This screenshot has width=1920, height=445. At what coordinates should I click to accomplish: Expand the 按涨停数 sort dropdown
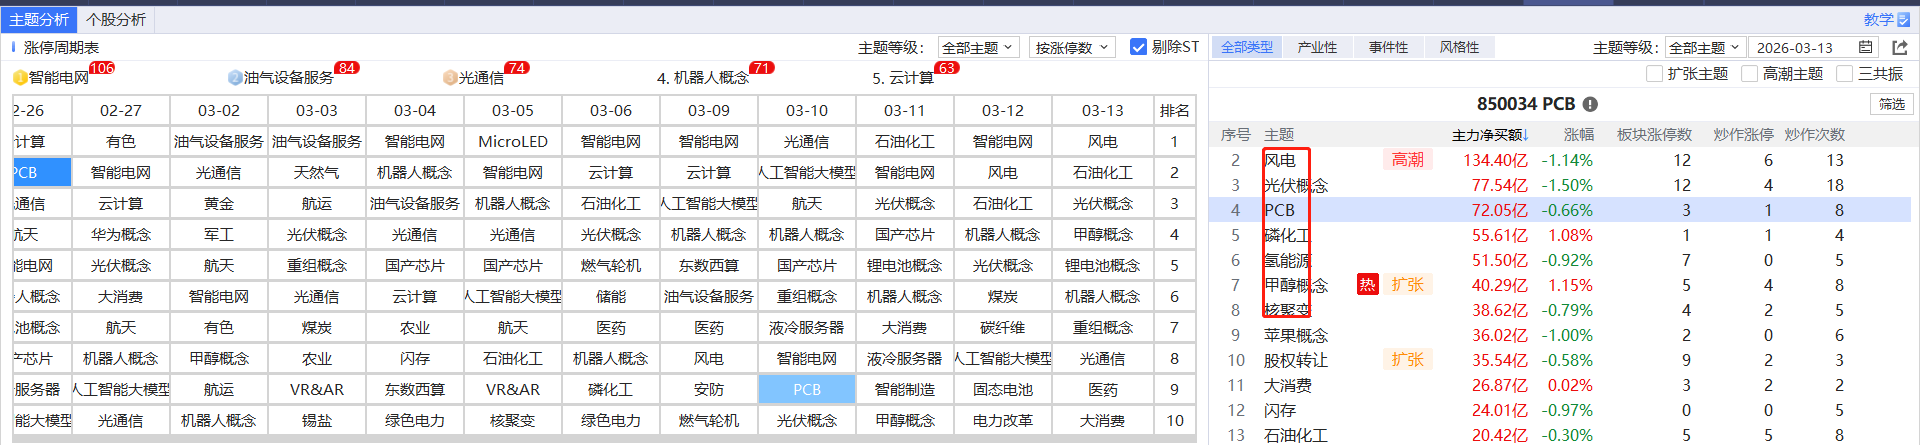(x=1071, y=47)
